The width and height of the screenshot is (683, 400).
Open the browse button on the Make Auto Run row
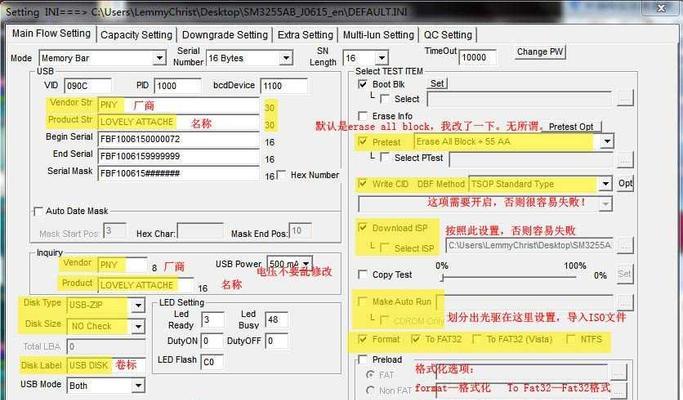pyautogui.click(x=624, y=301)
